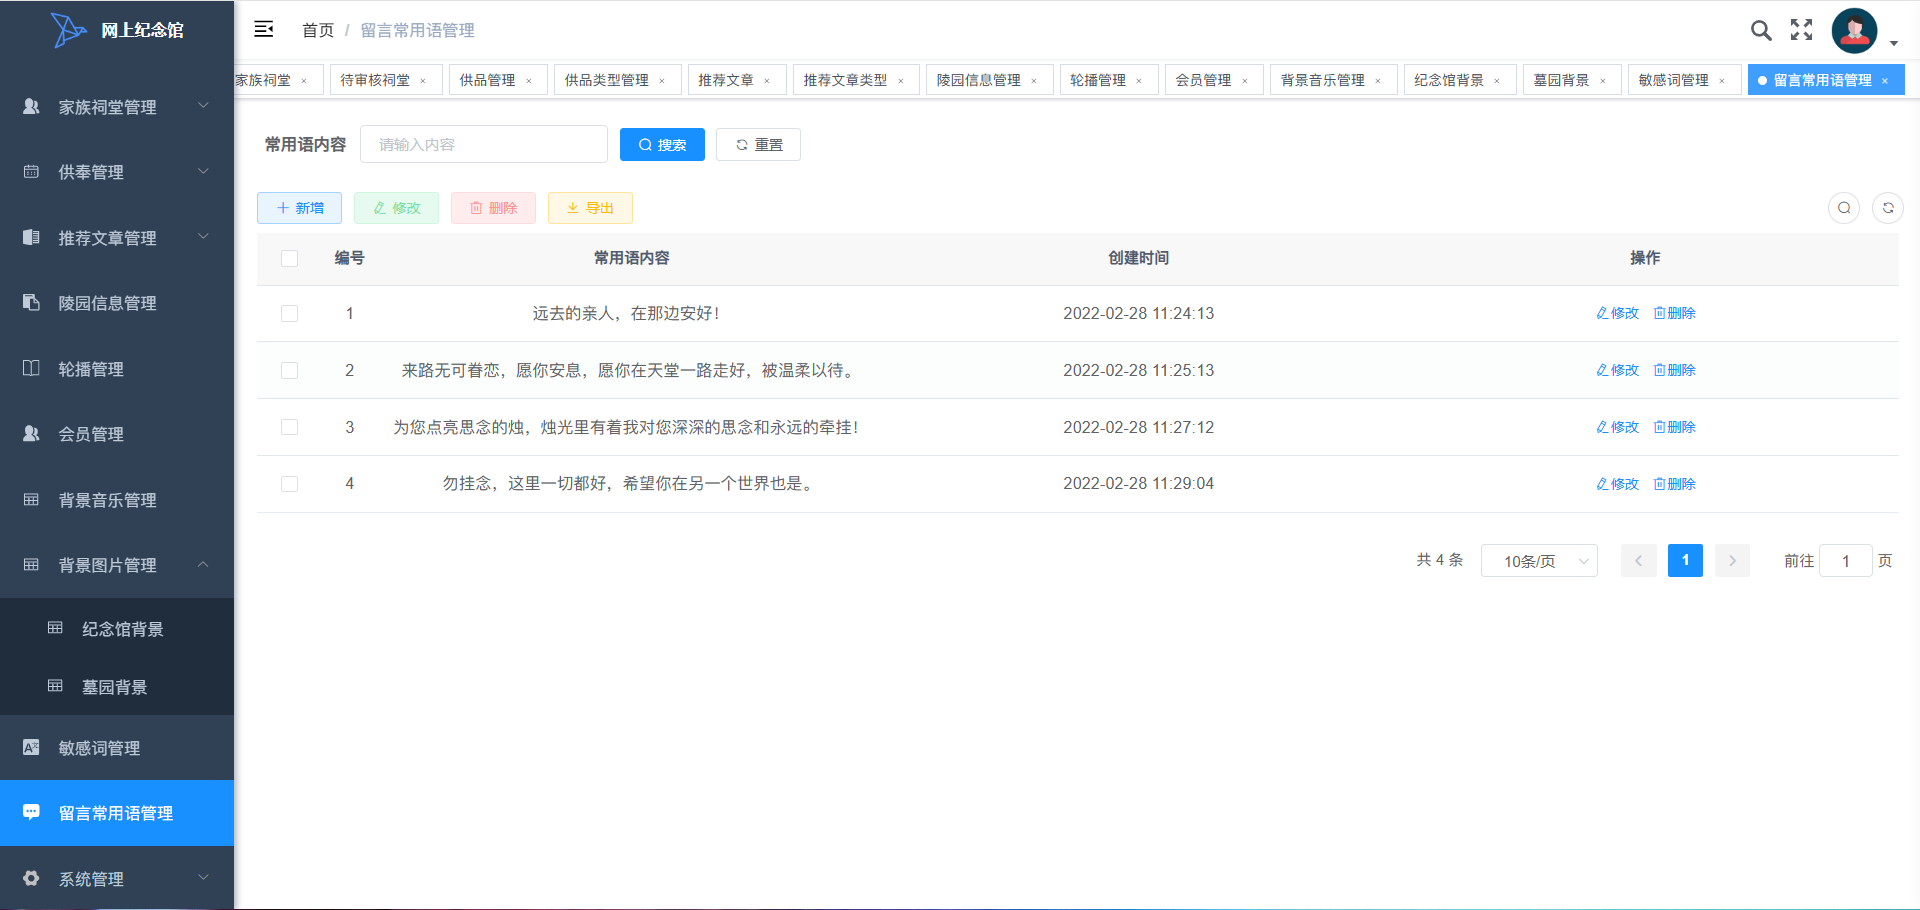Click the caret beside the user avatar
The image size is (1920, 910).
1894,43
